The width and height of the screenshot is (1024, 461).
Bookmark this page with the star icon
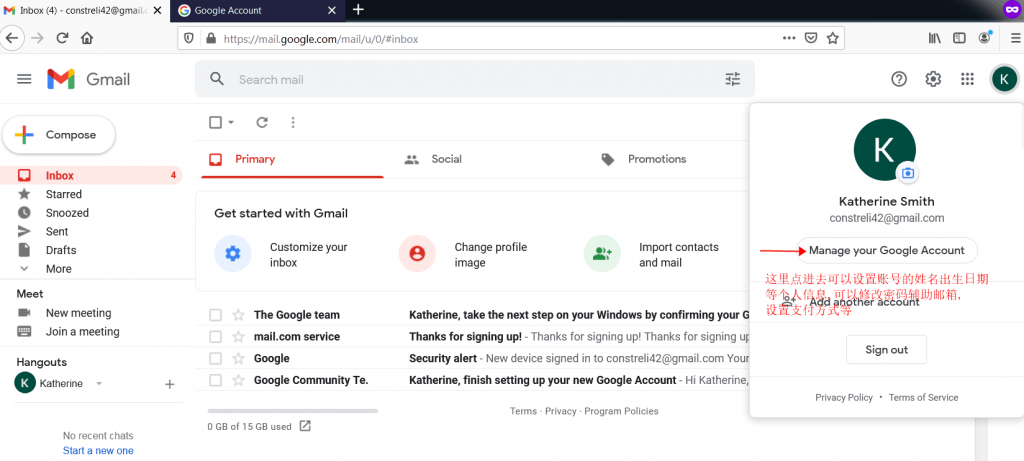tap(833, 39)
